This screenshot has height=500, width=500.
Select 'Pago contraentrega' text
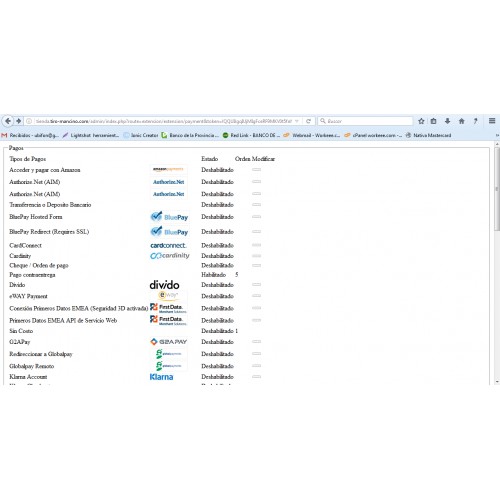click(x=32, y=275)
